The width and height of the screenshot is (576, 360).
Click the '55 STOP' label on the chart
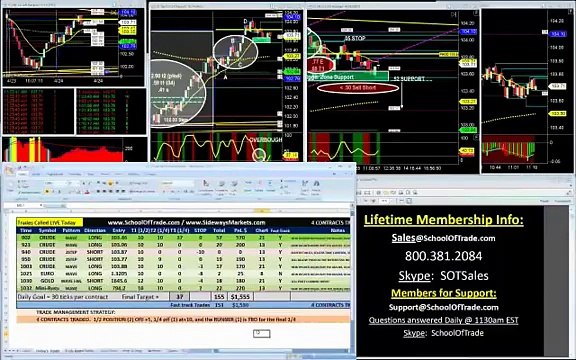355,38
